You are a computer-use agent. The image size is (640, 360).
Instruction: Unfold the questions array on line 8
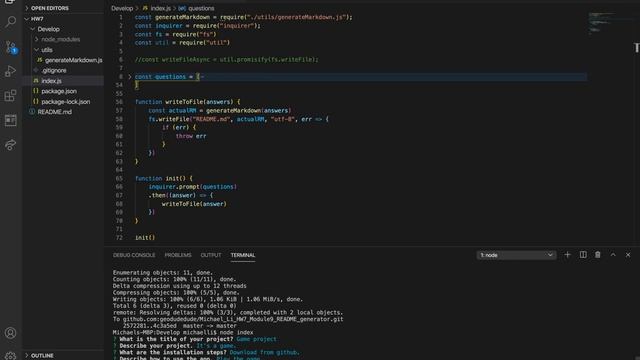coord(130,76)
